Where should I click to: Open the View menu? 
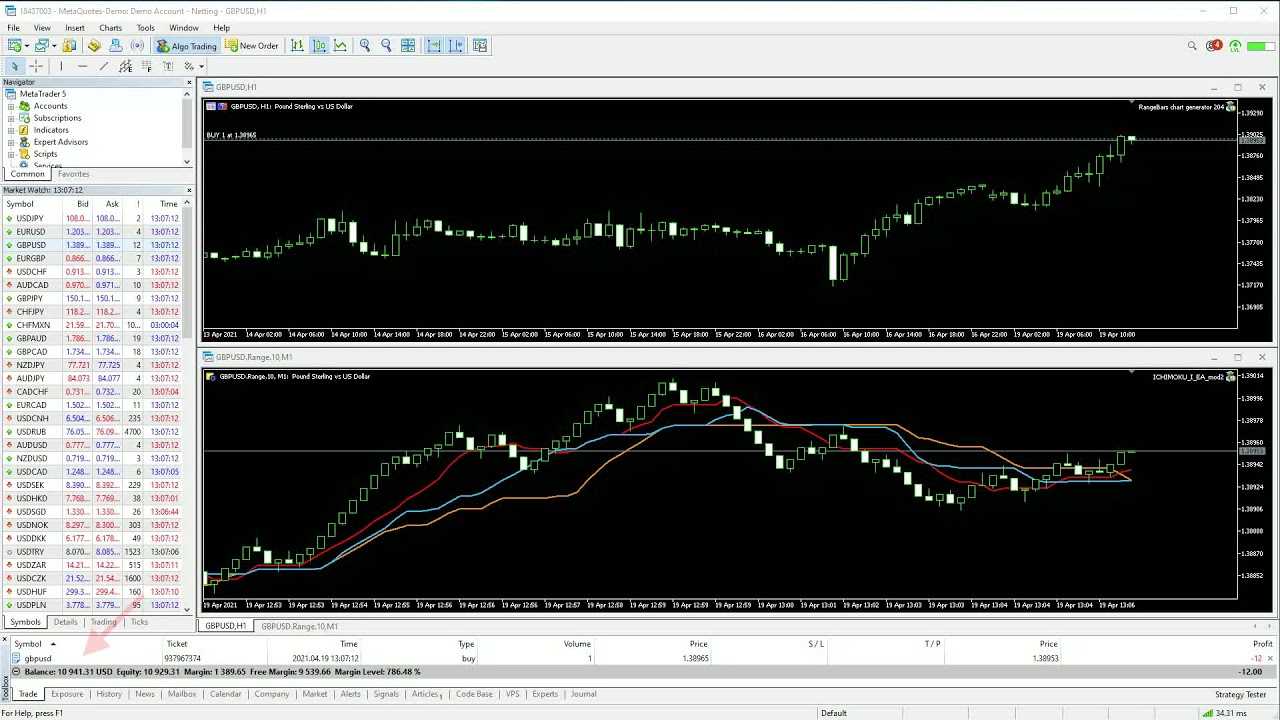coord(42,28)
